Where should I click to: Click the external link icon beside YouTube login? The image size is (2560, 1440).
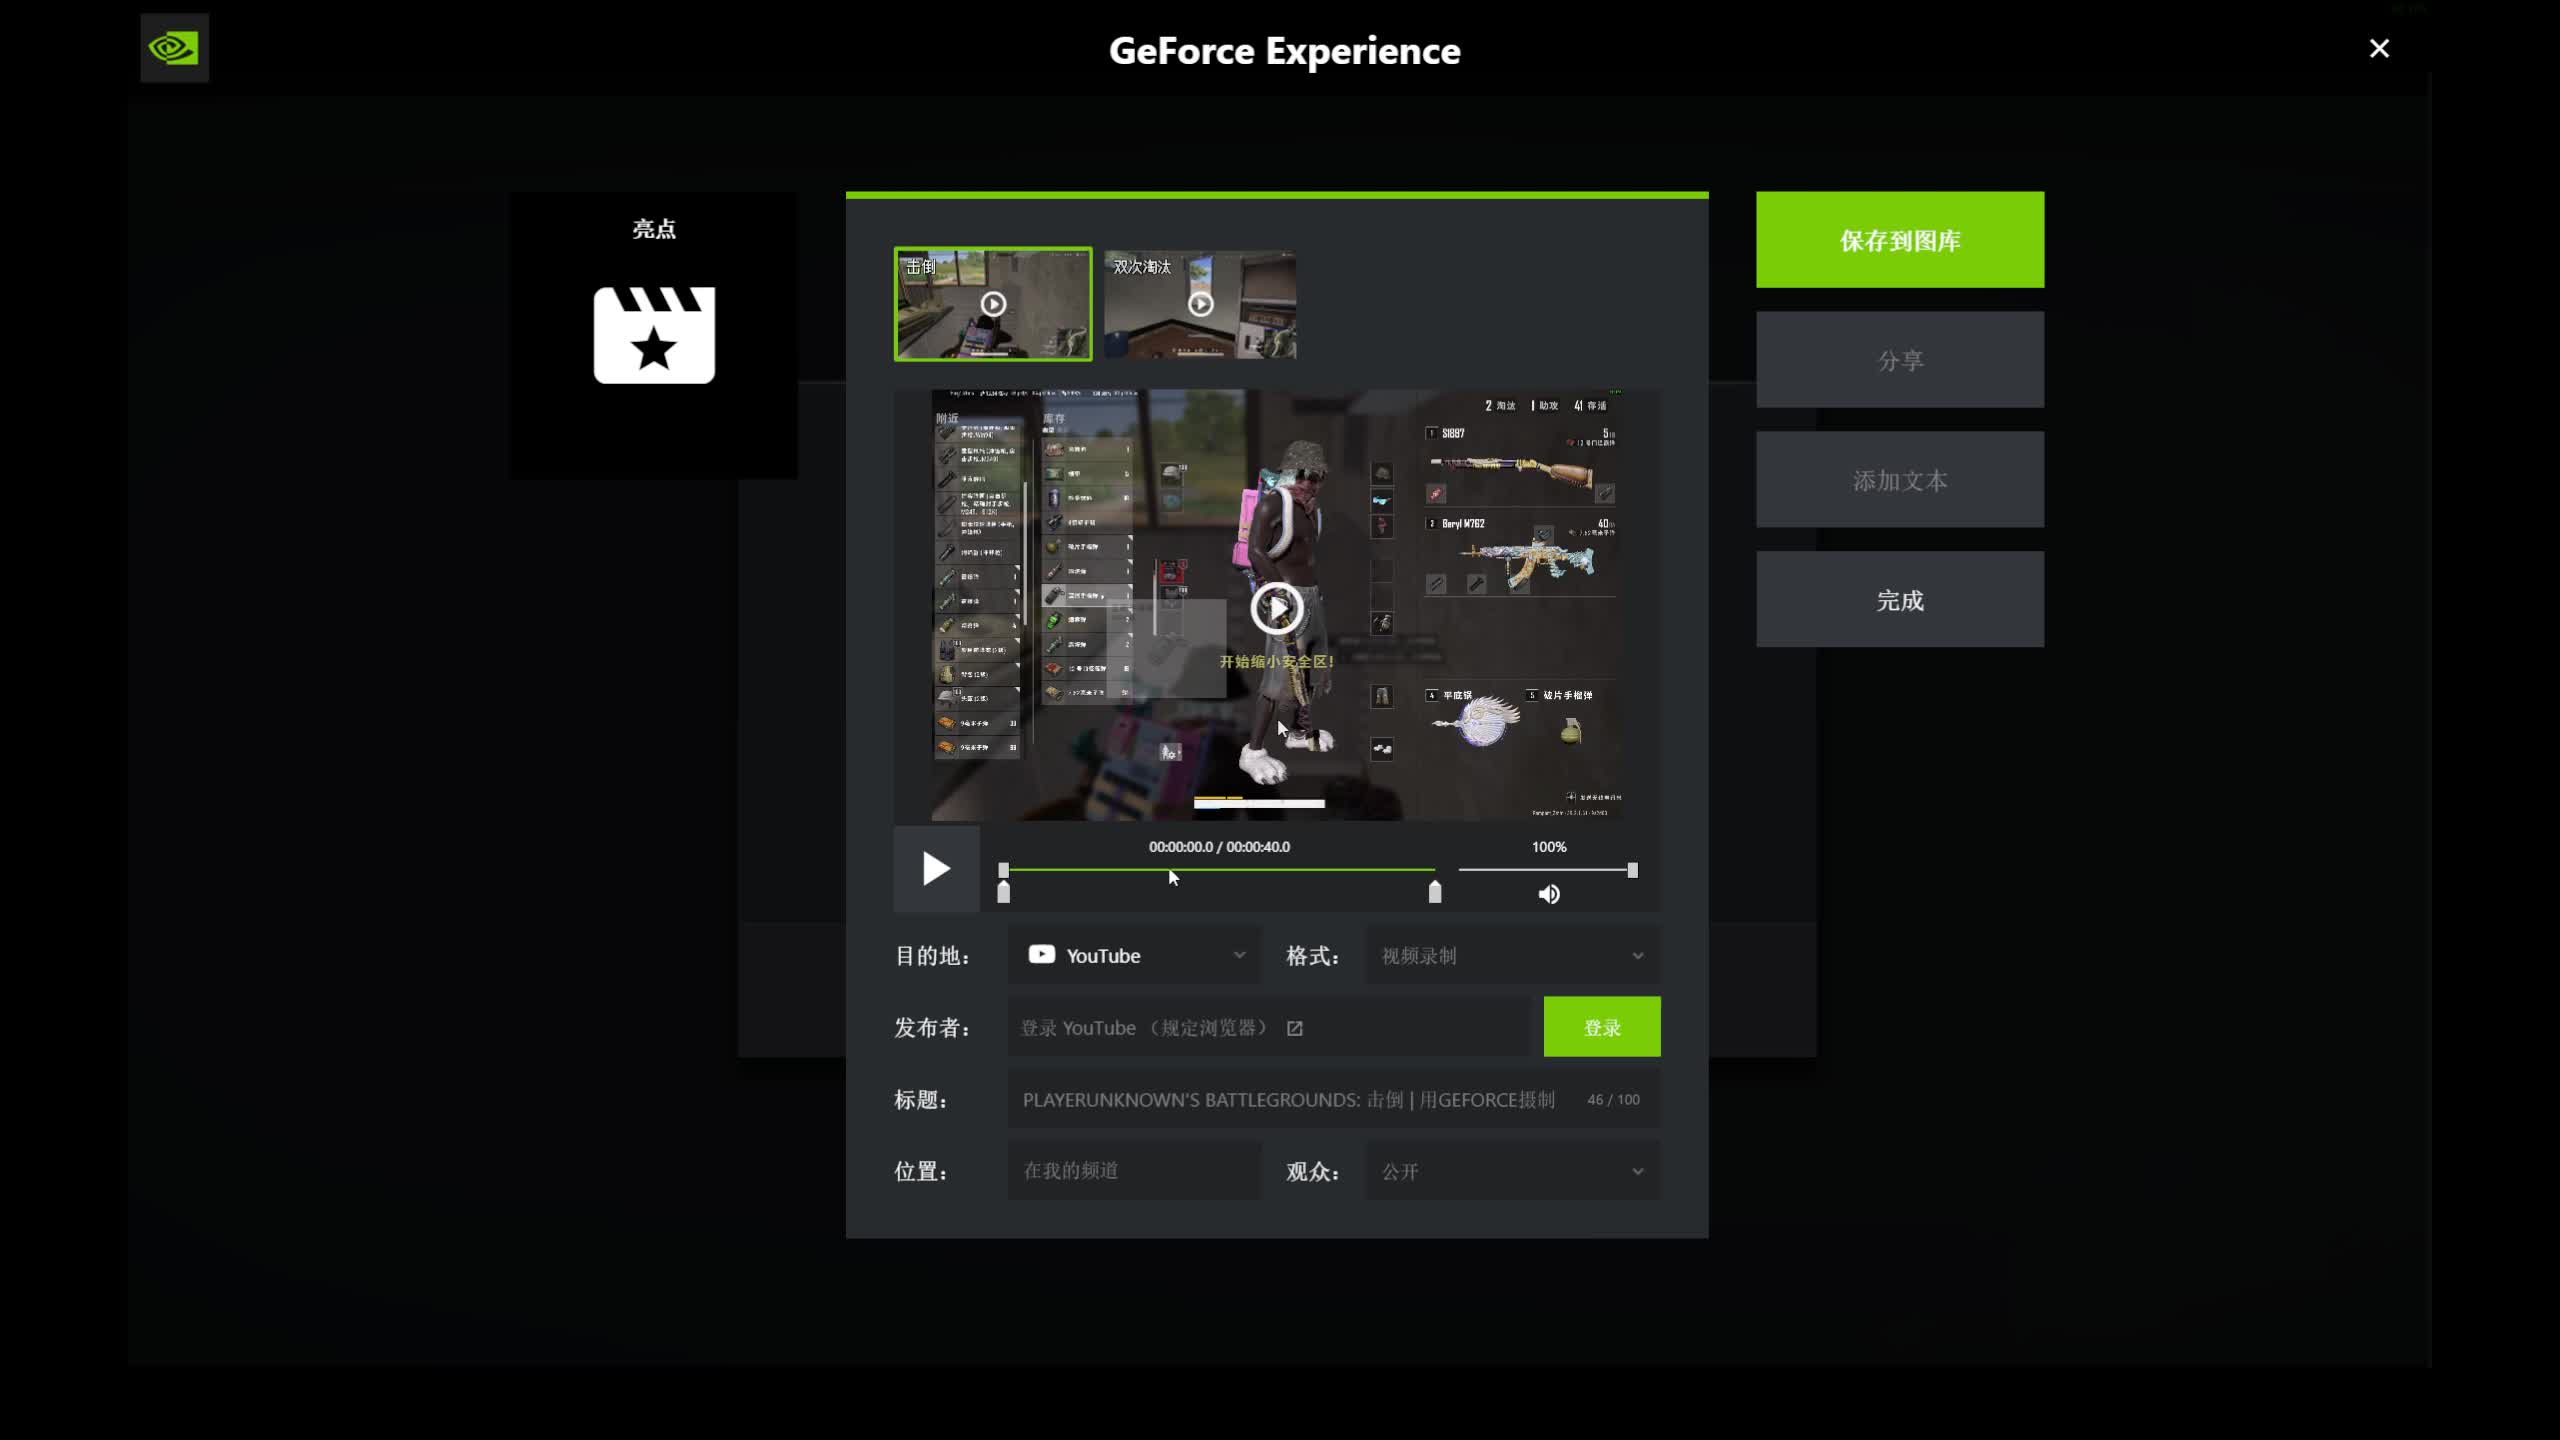[1295, 1028]
